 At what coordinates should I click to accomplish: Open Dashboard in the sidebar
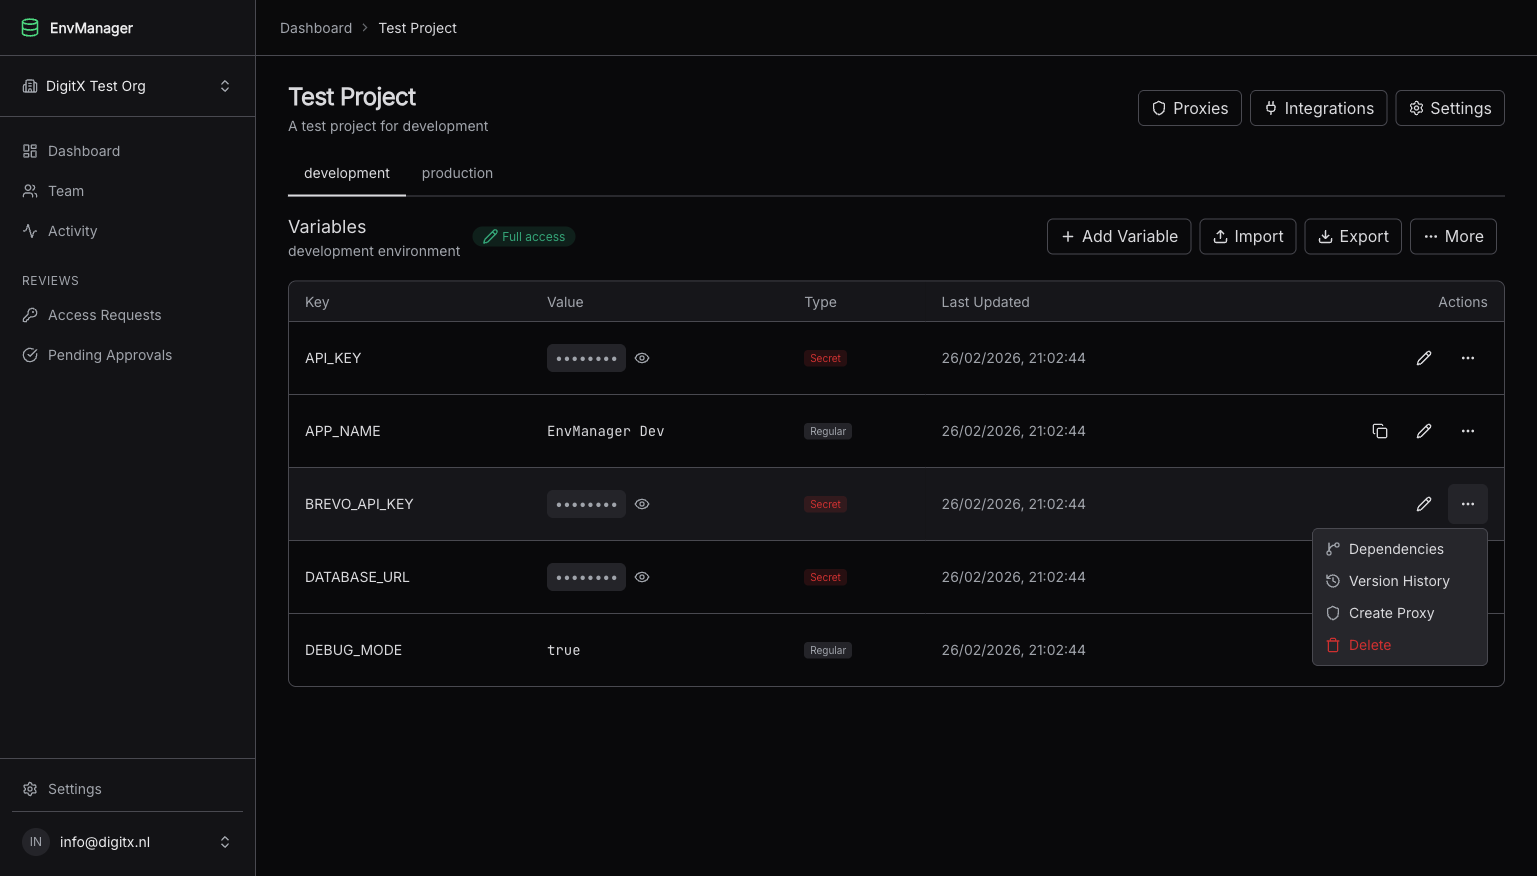(127, 151)
